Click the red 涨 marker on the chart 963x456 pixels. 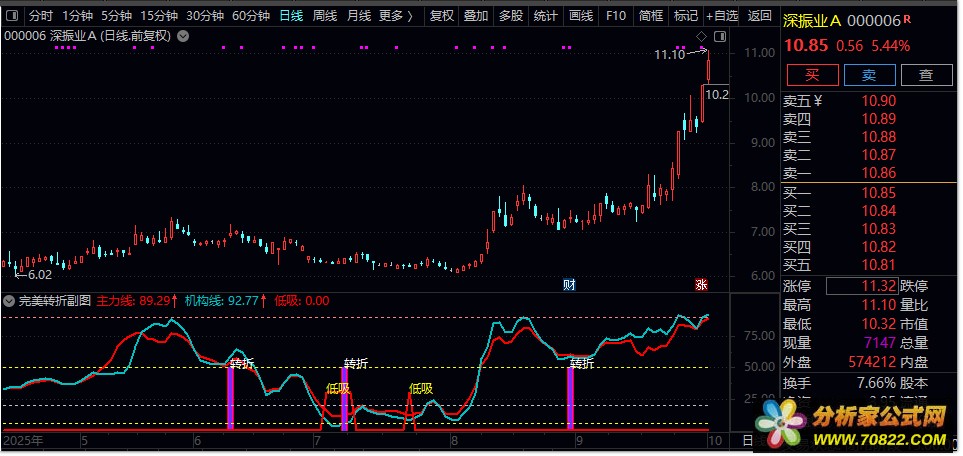pos(702,284)
